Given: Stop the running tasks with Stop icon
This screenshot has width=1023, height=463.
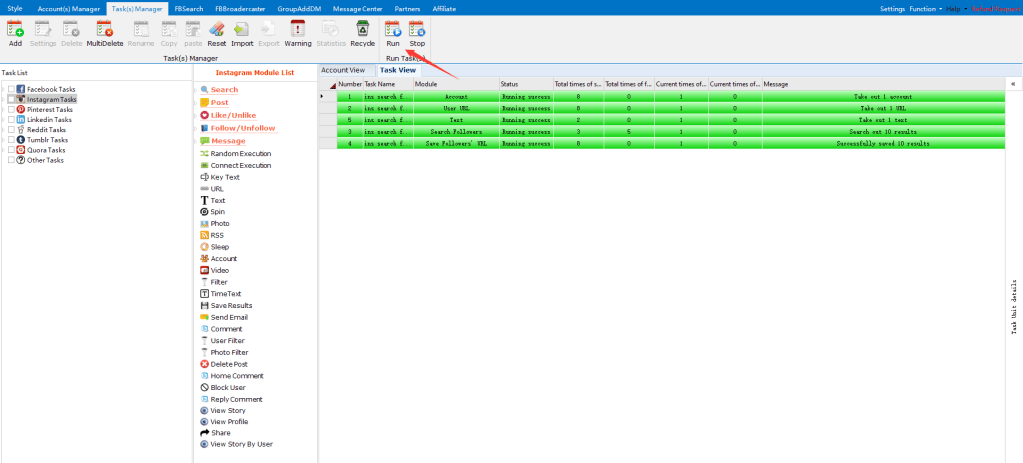Looking at the screenshot, I should tap(417, 29).
